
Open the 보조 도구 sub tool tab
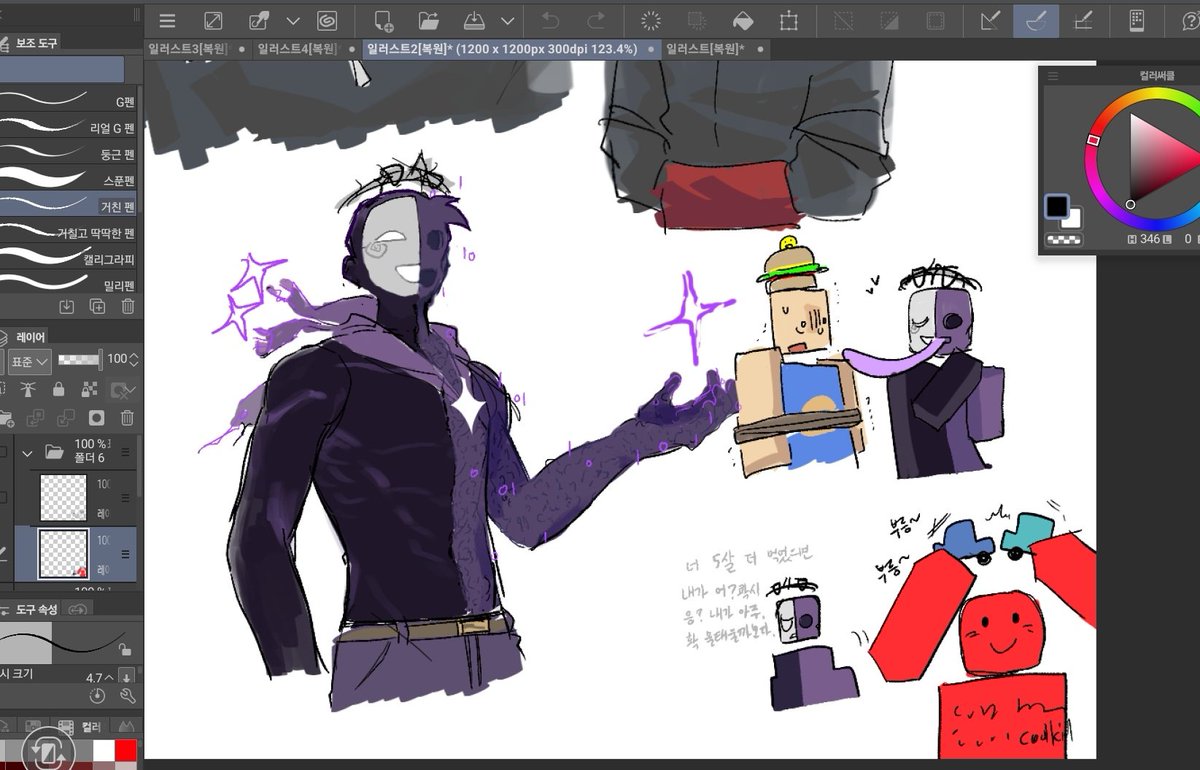pos(31,42)
